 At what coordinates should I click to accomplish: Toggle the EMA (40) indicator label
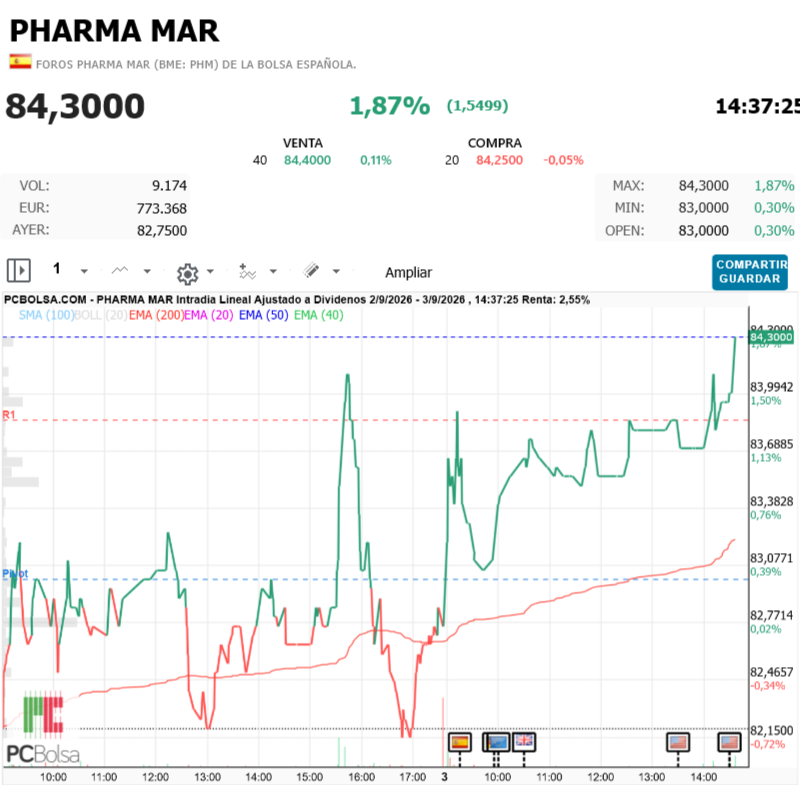tap(318, 315)
